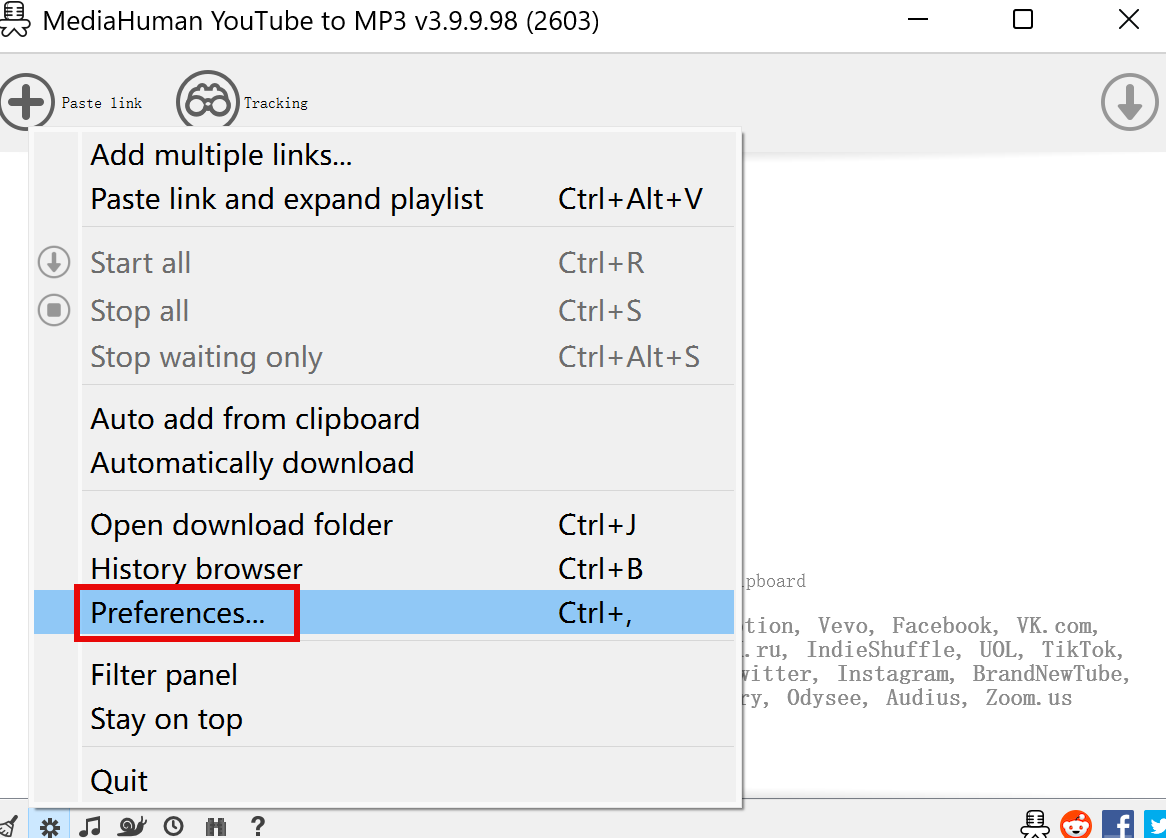Open History browser from menu
Viewport: 1166px width, 838px height.
pyautogui.click(x=196, y=569)
